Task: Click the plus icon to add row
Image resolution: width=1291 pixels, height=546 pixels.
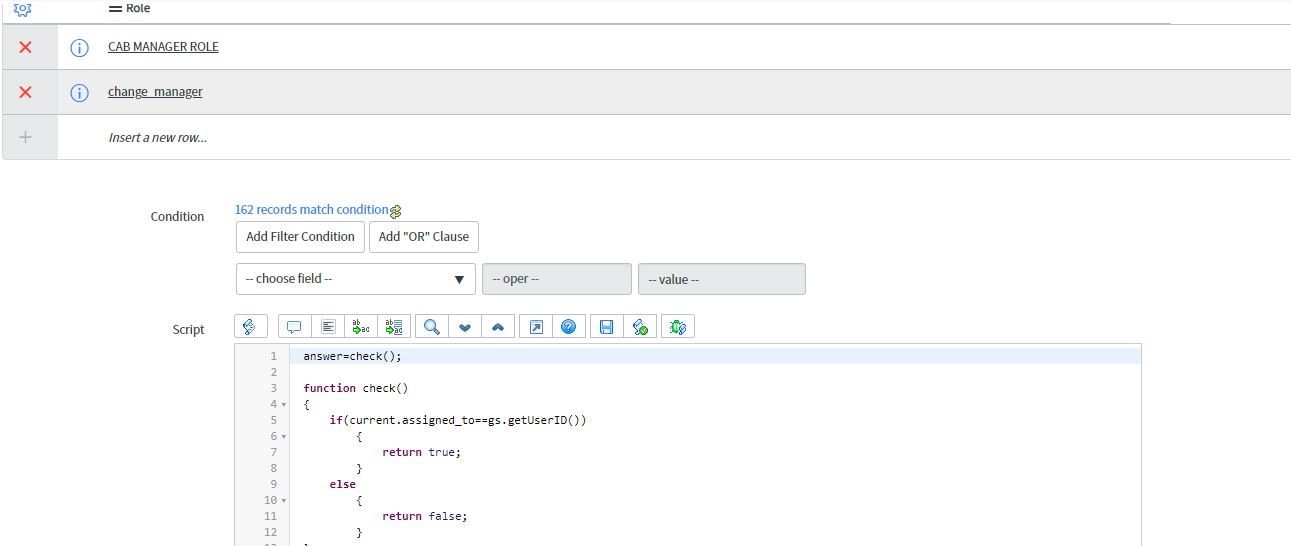Action: pos(26,137)
